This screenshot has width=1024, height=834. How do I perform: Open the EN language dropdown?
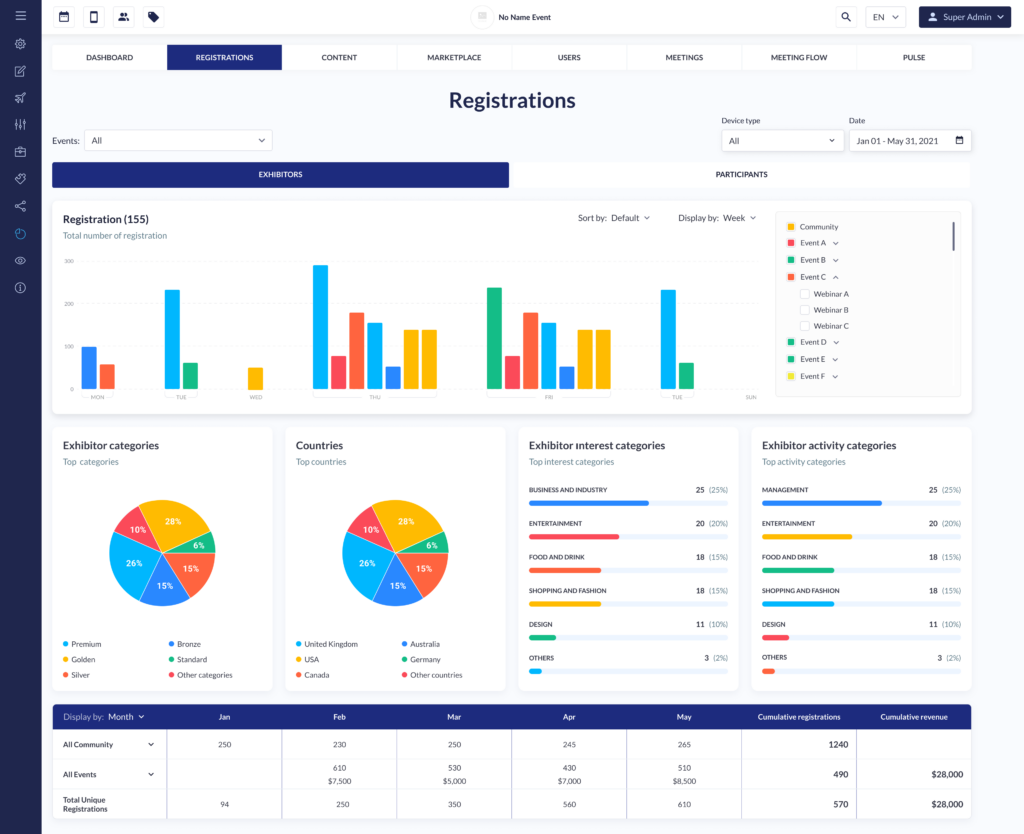coord(886,17)
